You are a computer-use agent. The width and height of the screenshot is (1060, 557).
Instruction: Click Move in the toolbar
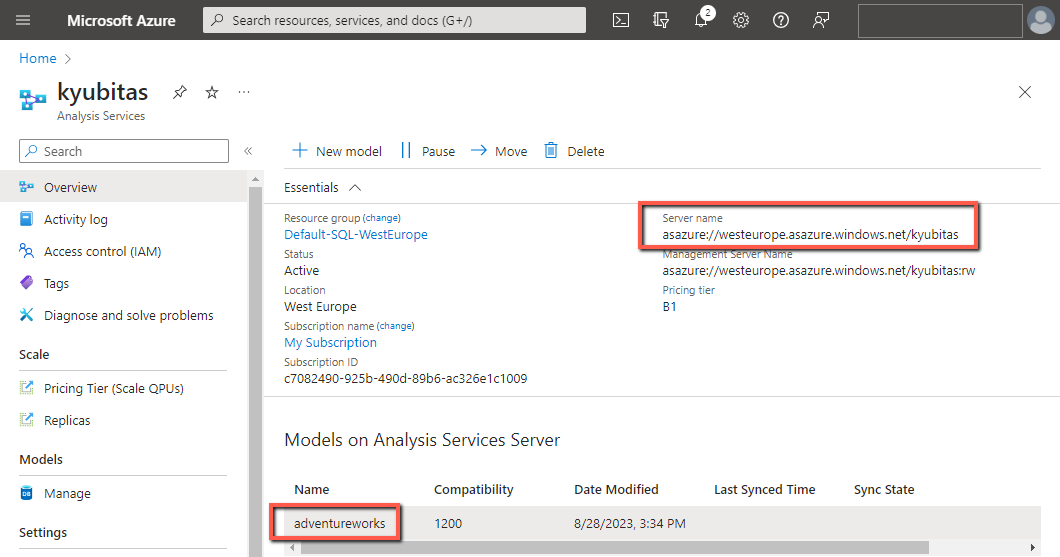click(x=499, y=151)
